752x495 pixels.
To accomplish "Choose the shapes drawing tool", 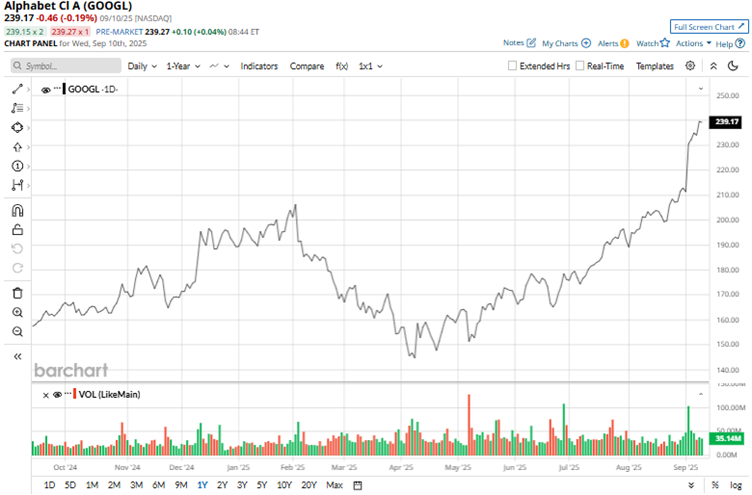I will pyautogui.click(x=17, y=128).
